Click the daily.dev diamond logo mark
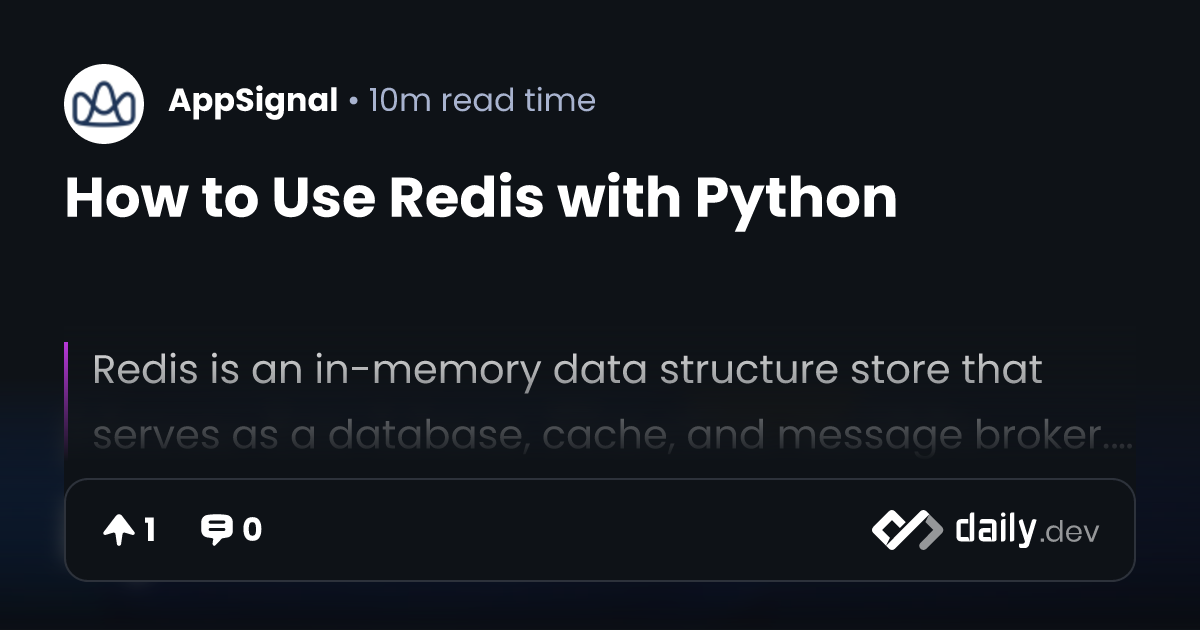 (907, 530)
